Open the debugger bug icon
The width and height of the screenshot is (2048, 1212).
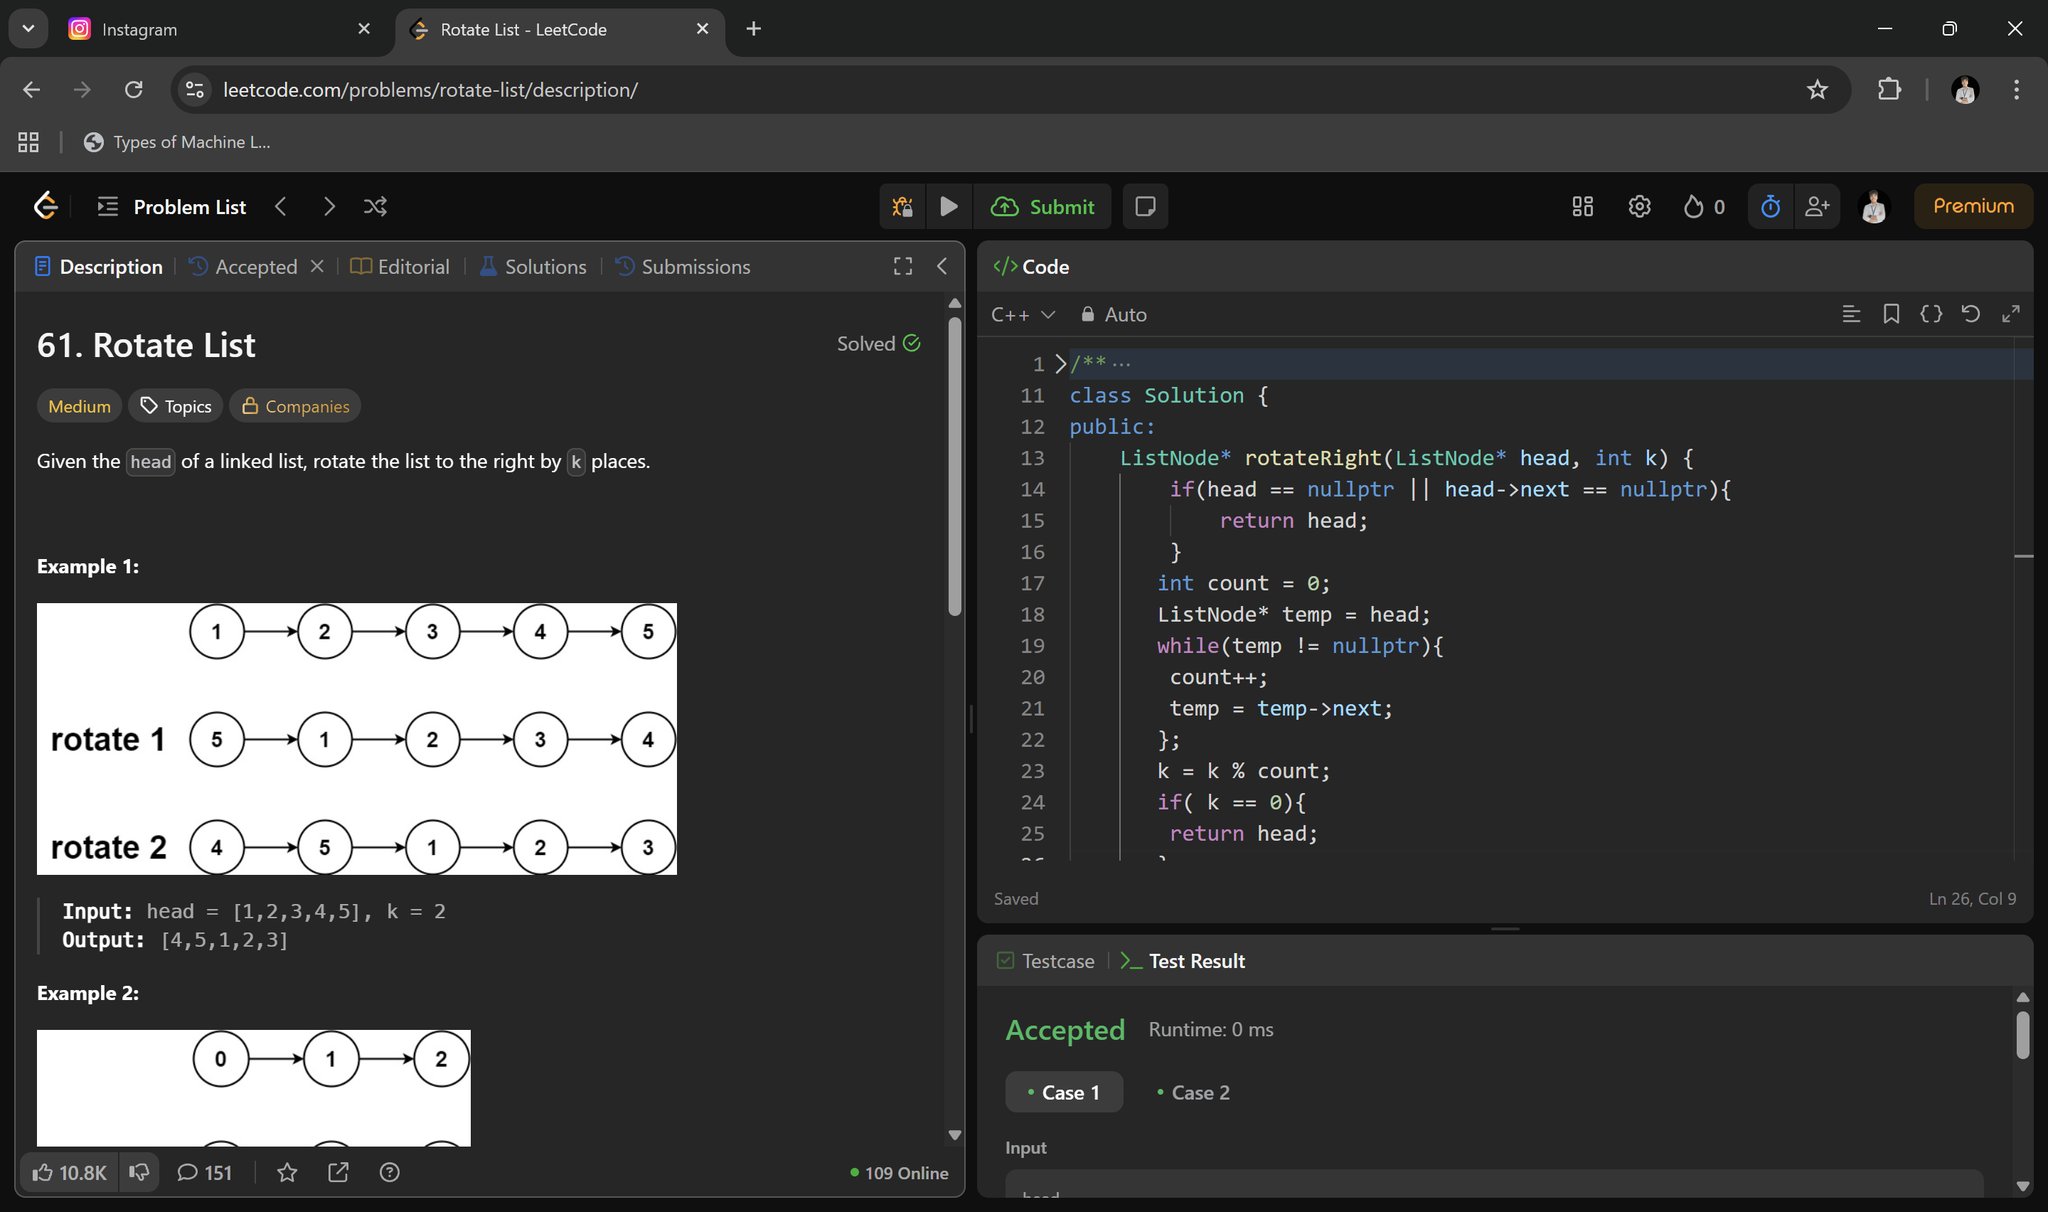pyautogui.click(x=902, y=206)
